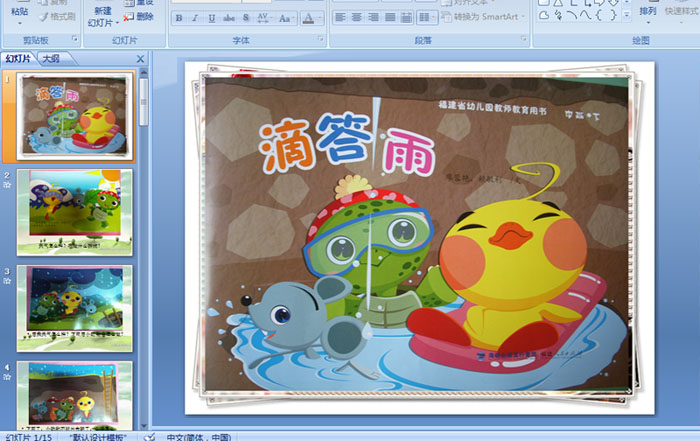Click scroll down arrow in slides pane
The image size is (700, 441).
tap(144, 426)
